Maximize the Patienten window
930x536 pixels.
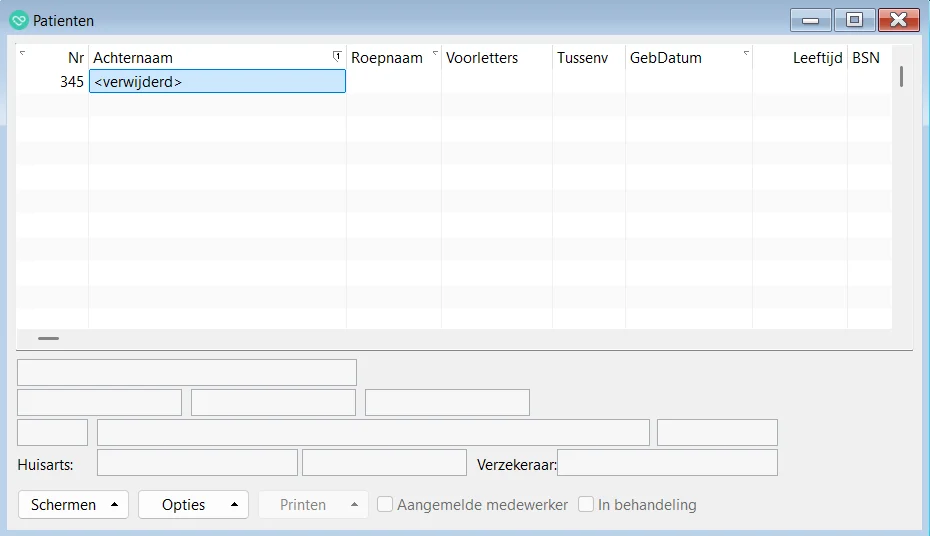tap(854, 20)
